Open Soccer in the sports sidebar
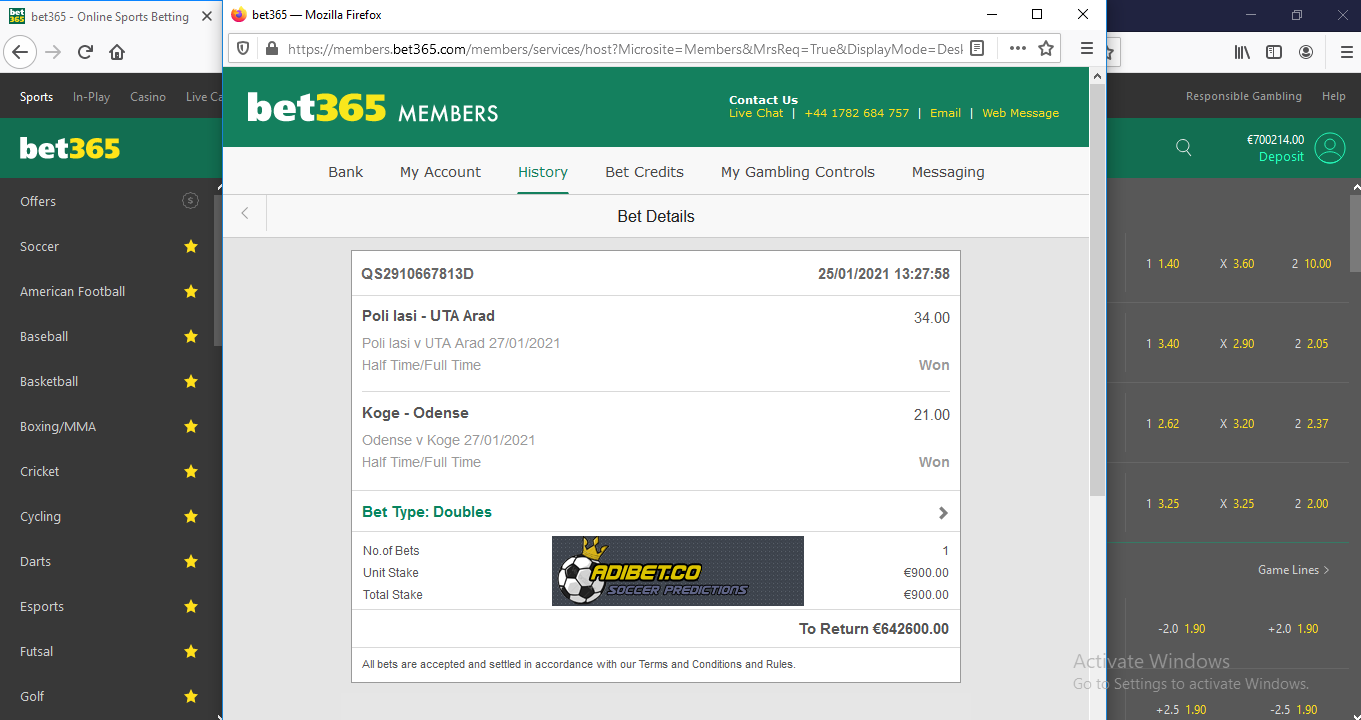The height and width of the screenshot is (720, 1361). tap(40, 246)
